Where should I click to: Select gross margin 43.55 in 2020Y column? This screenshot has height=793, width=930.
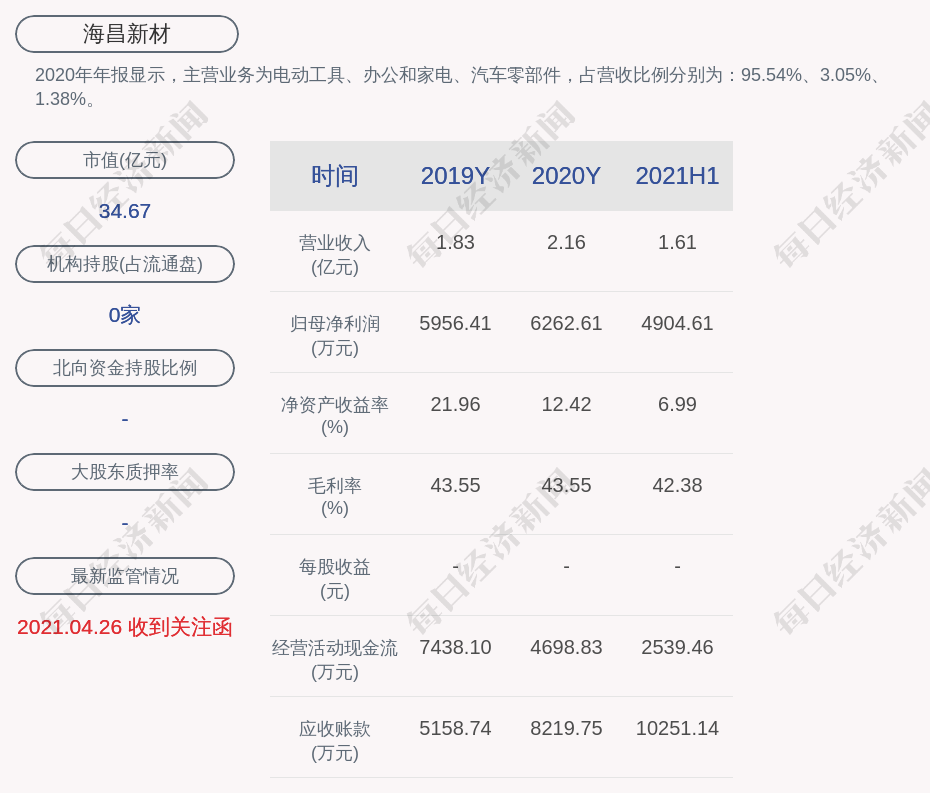pos(566,485)
